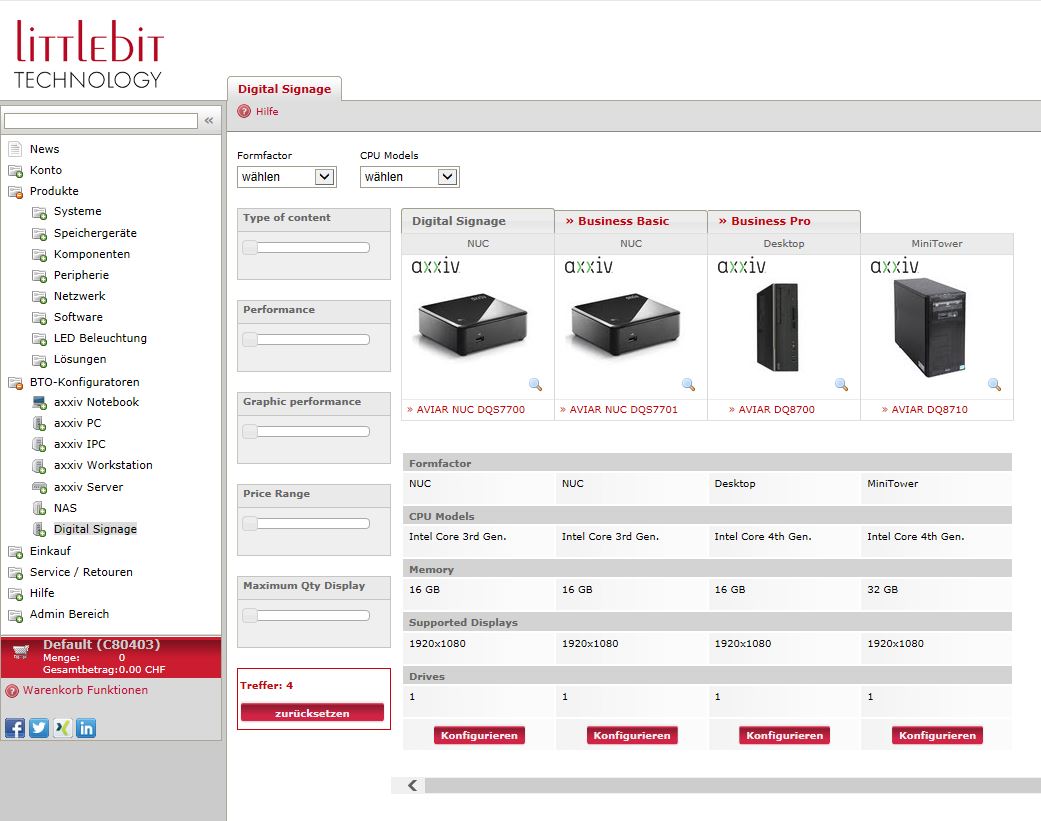Configure the MiniTower AVIAR DQ8710

tap(937, 735)
